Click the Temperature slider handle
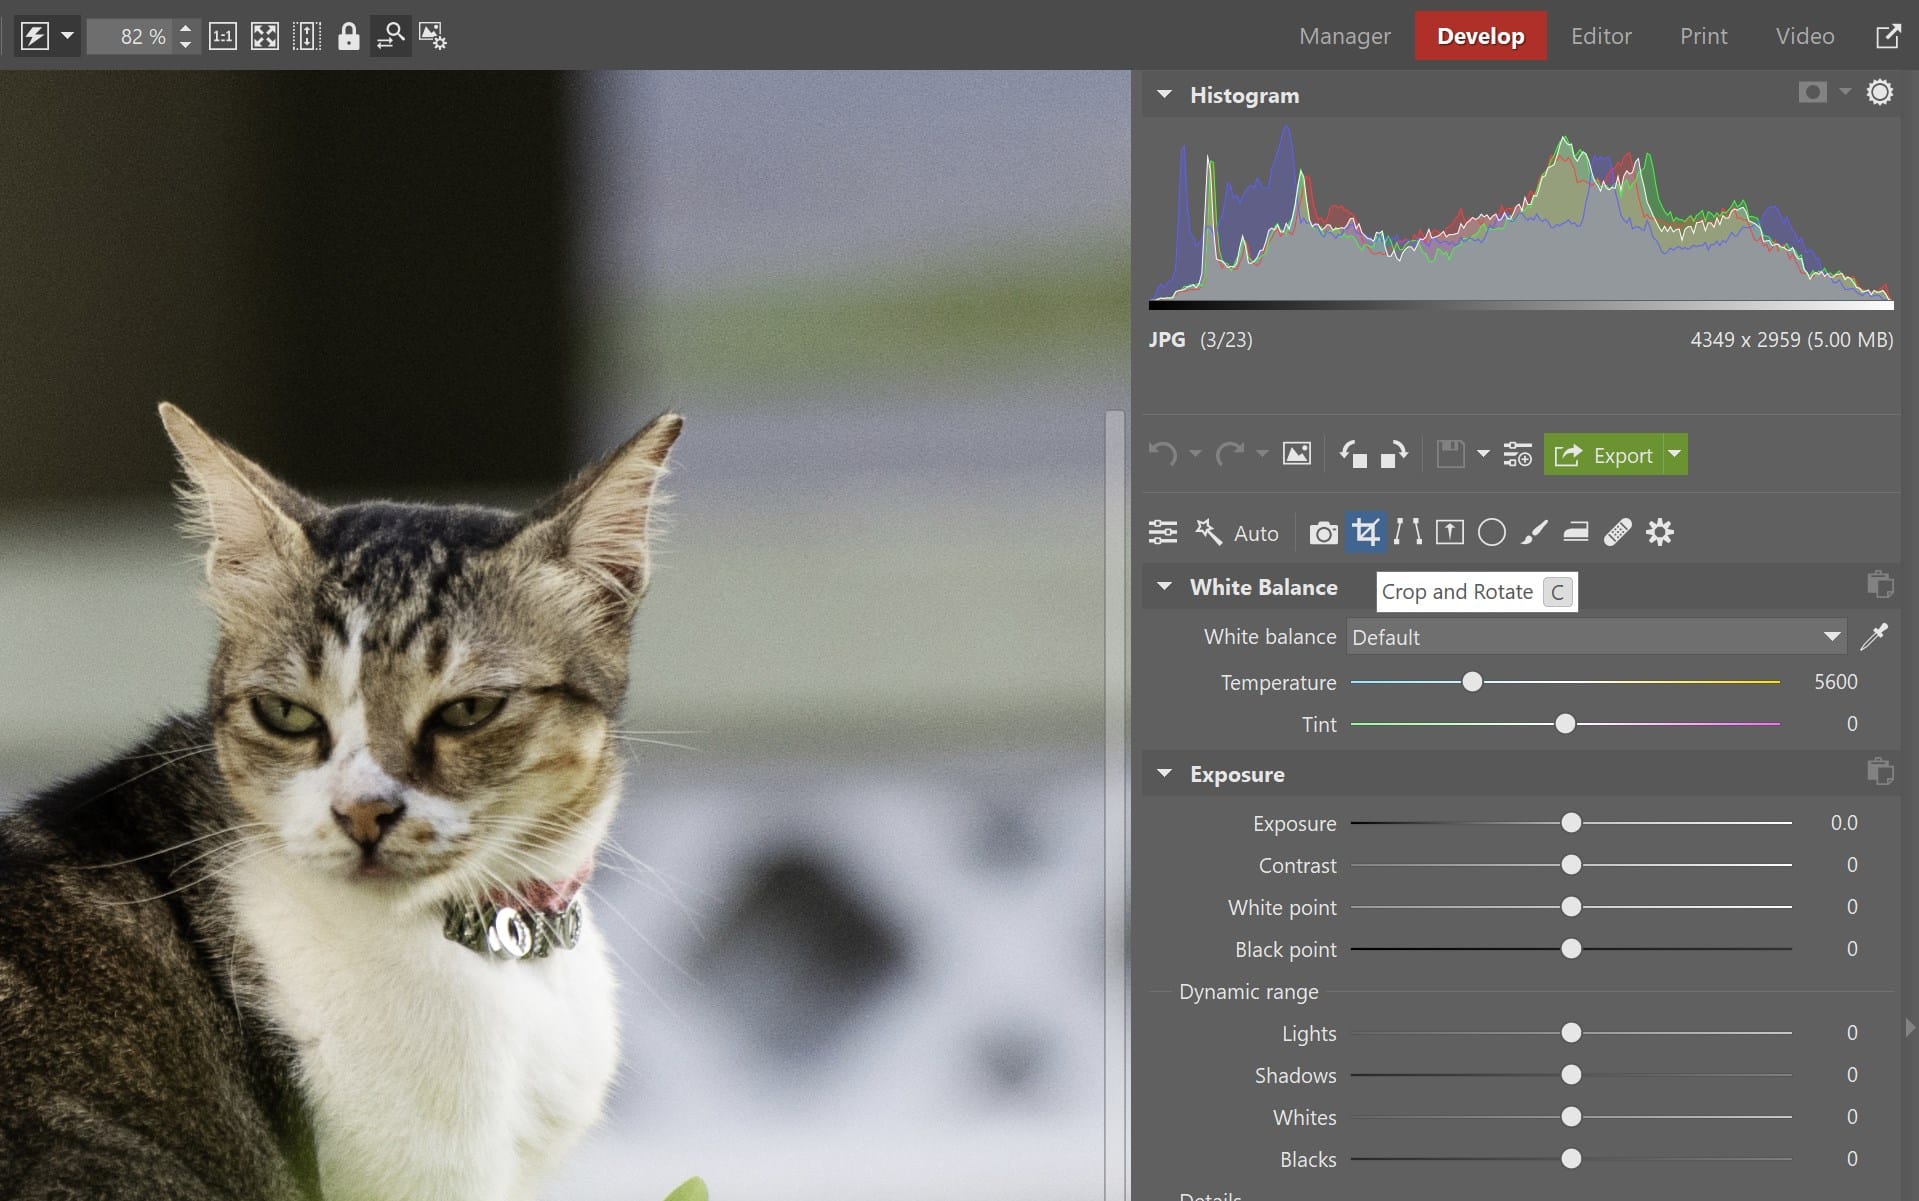This screenshot has width=1919, height=1201. [x=1472, y=682]
